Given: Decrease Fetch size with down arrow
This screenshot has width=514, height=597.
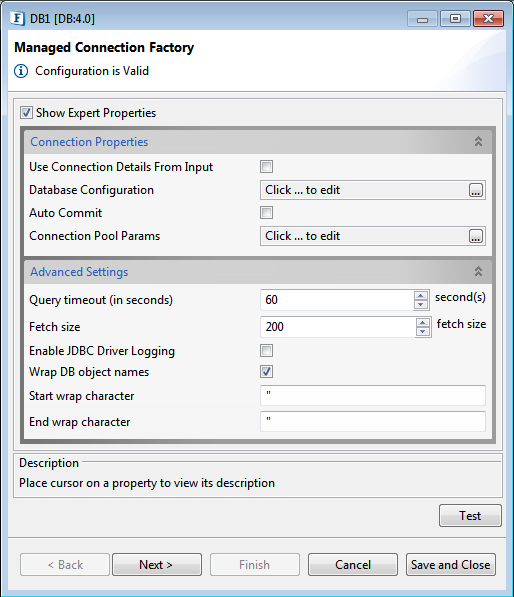Looking at the screenshot, I should click(422, 331).
